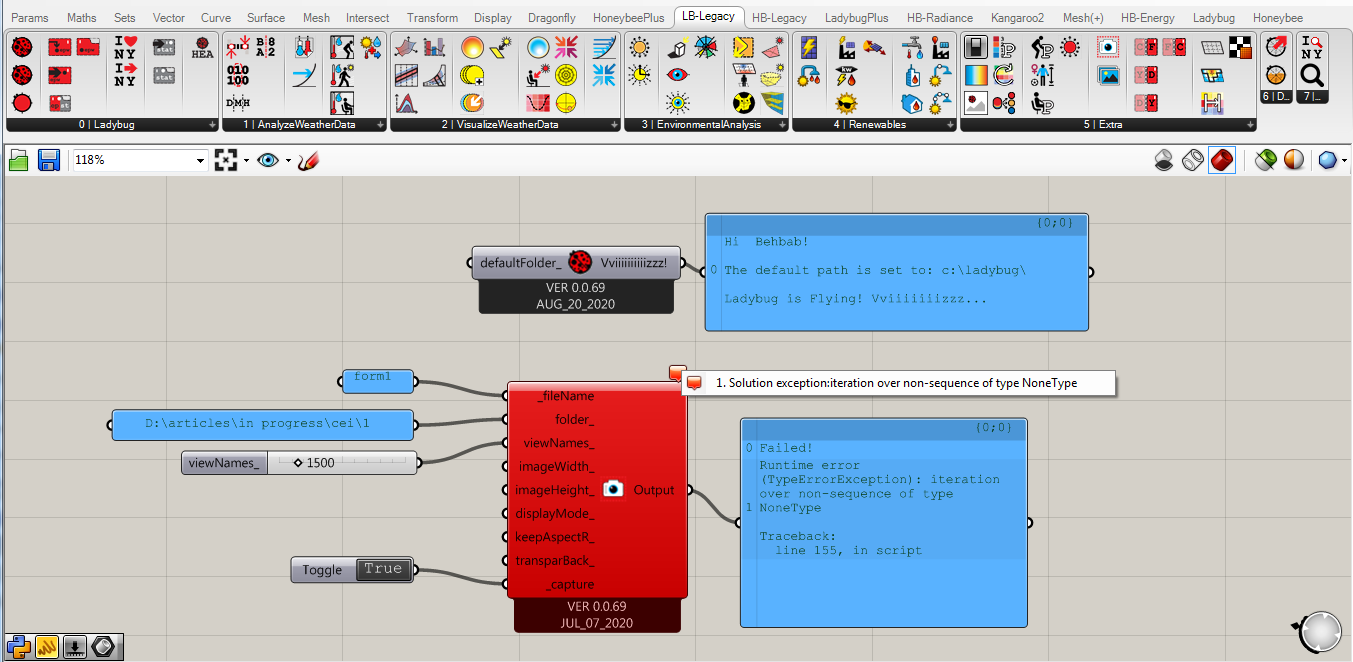Click the red speech bubble error balloon
1353x662 pixels.
click(677, 374)
